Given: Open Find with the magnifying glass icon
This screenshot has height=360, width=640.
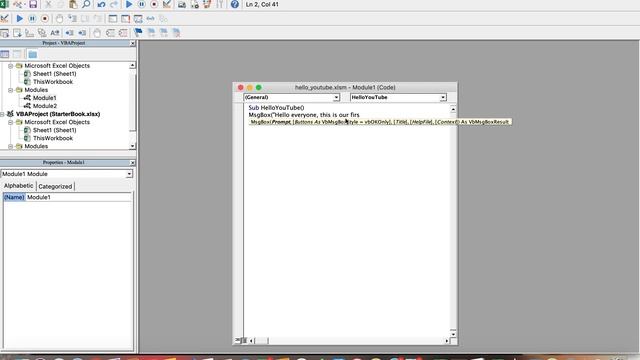Looking at the screenshot, I should tap(86, 4).
